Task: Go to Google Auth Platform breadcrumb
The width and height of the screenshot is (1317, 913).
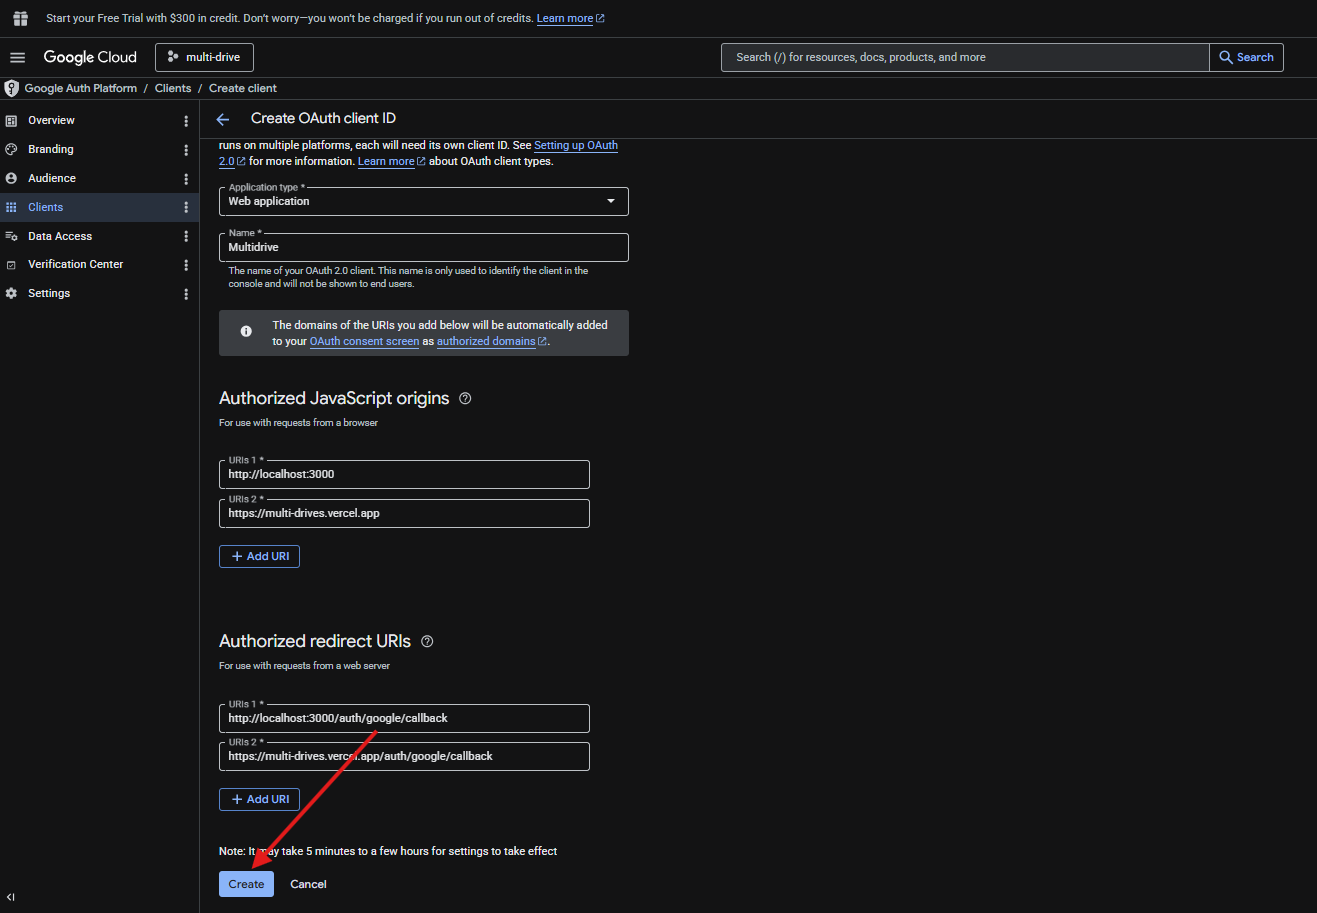Action: pos(81,88)
